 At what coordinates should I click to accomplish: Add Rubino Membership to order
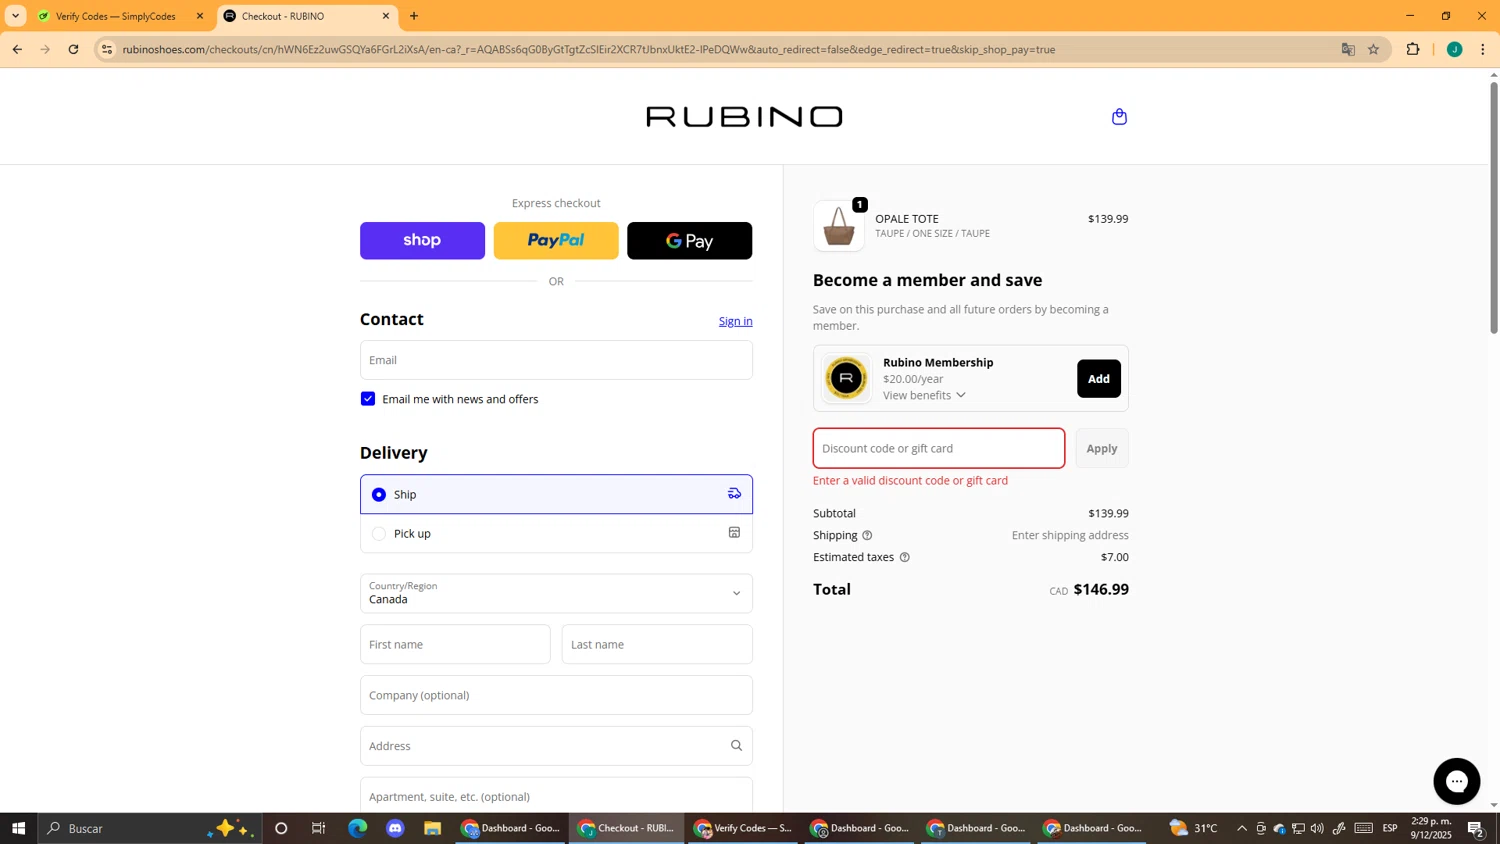click(1098, 379)
